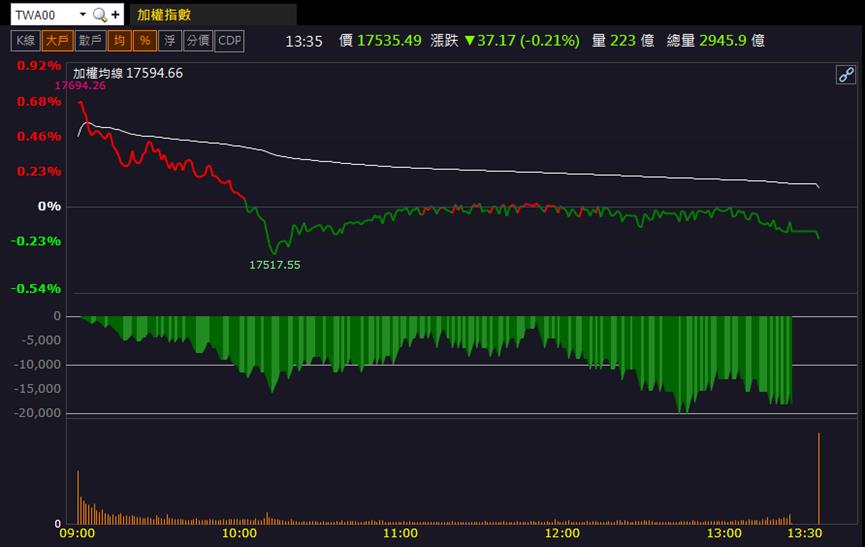
Task: Click the 10:00 time axis marker
Action: click(x=239, y=533)
